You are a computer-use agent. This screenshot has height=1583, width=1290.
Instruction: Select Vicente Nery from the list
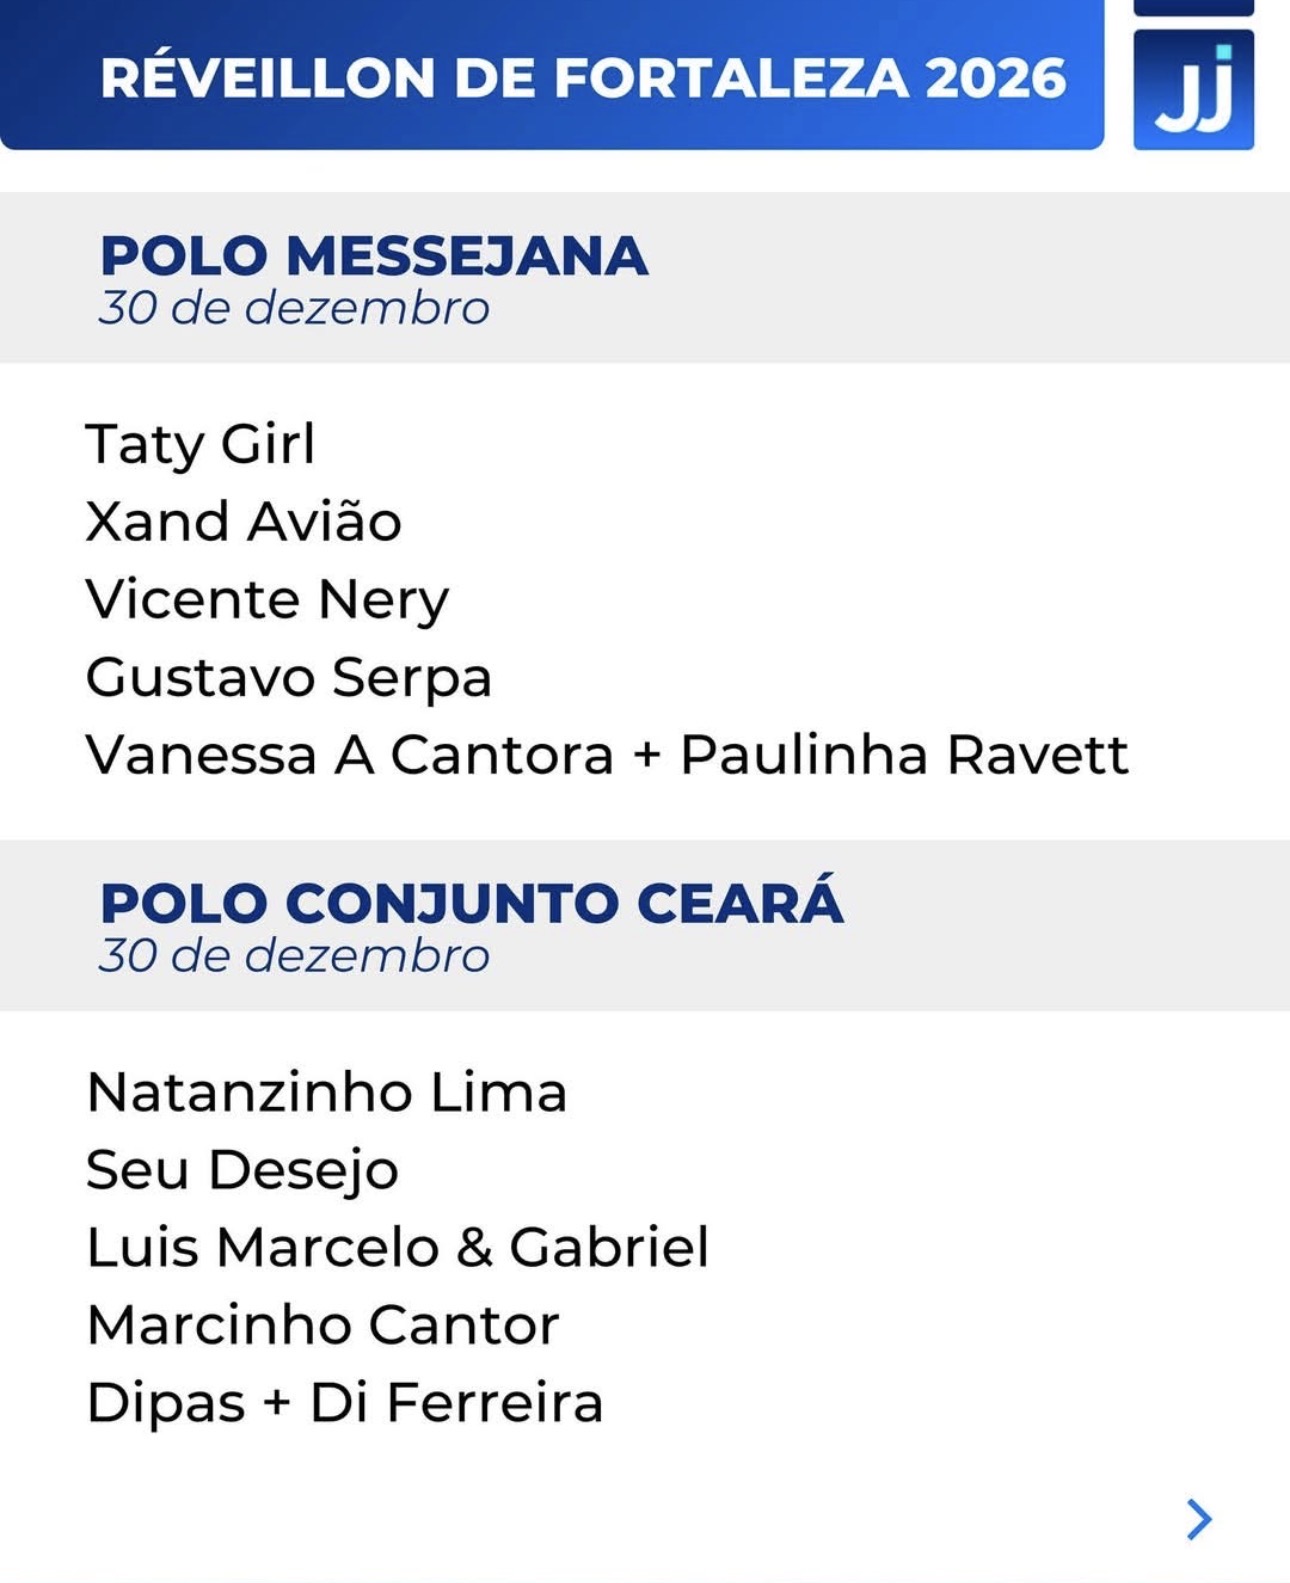pyautogui.click(x=267, y=600)
